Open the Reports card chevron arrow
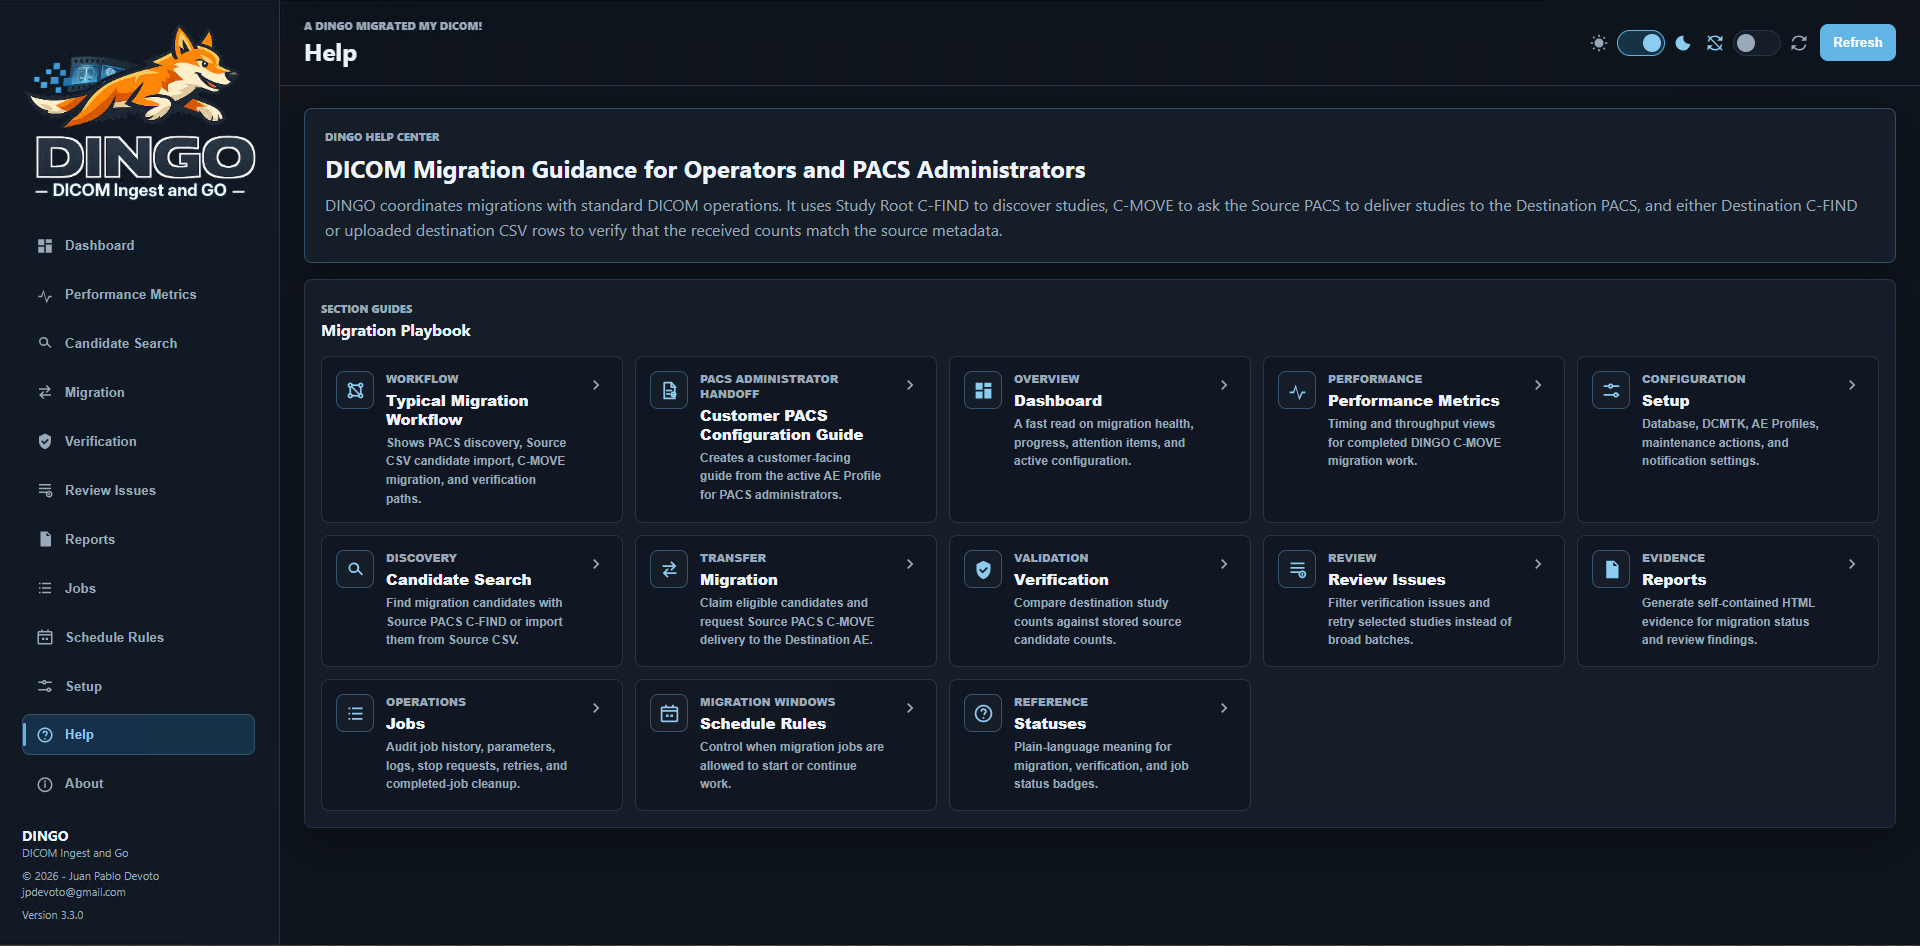Screen dimensions: 1920x946 1852,564
